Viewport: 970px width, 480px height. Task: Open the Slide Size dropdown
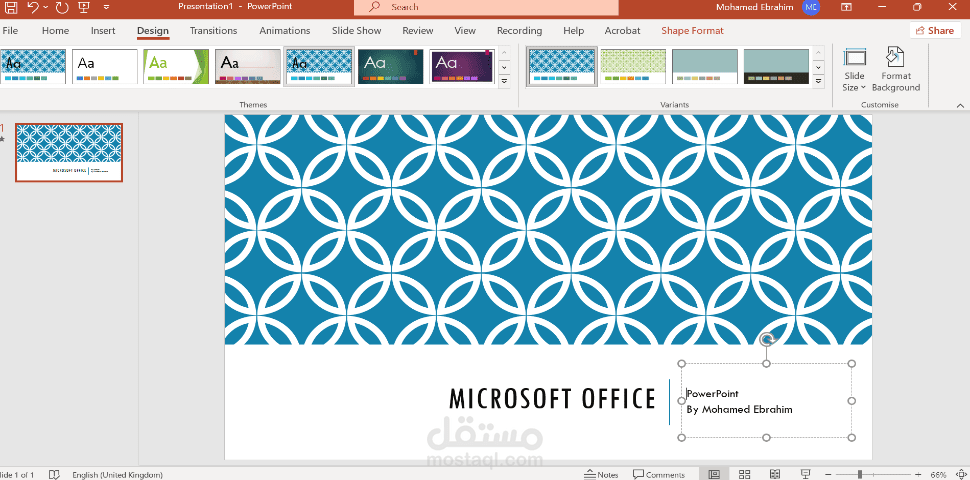(854, 69)
